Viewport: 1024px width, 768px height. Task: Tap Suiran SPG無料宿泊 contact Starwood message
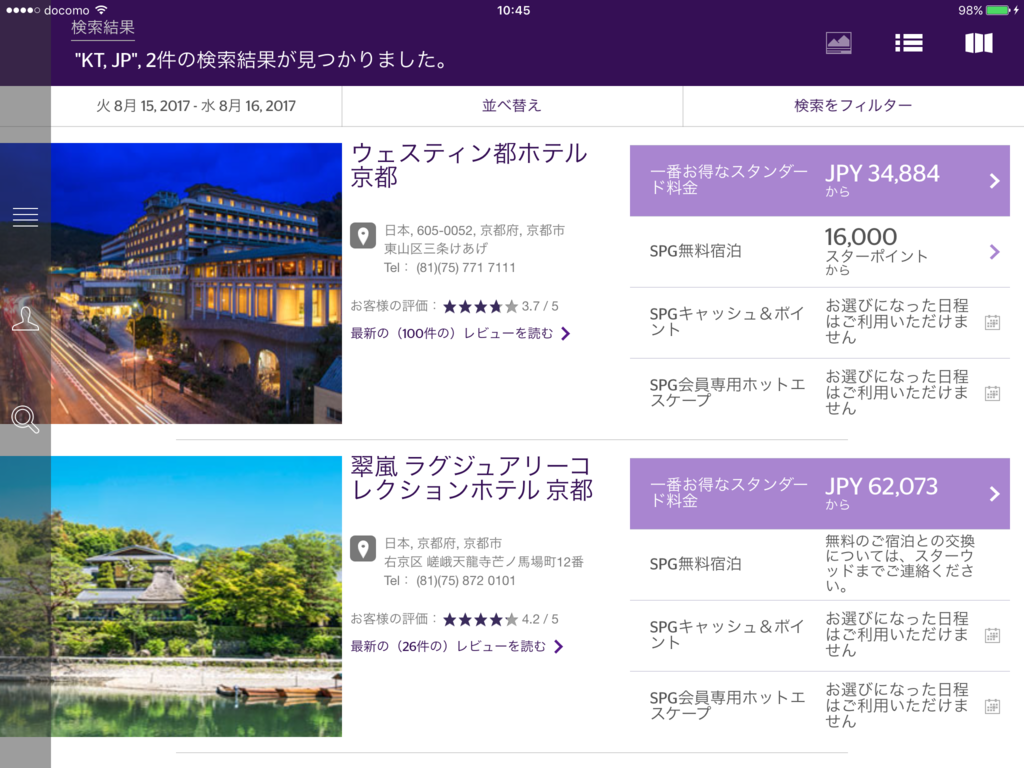click(x=900, y=564)
